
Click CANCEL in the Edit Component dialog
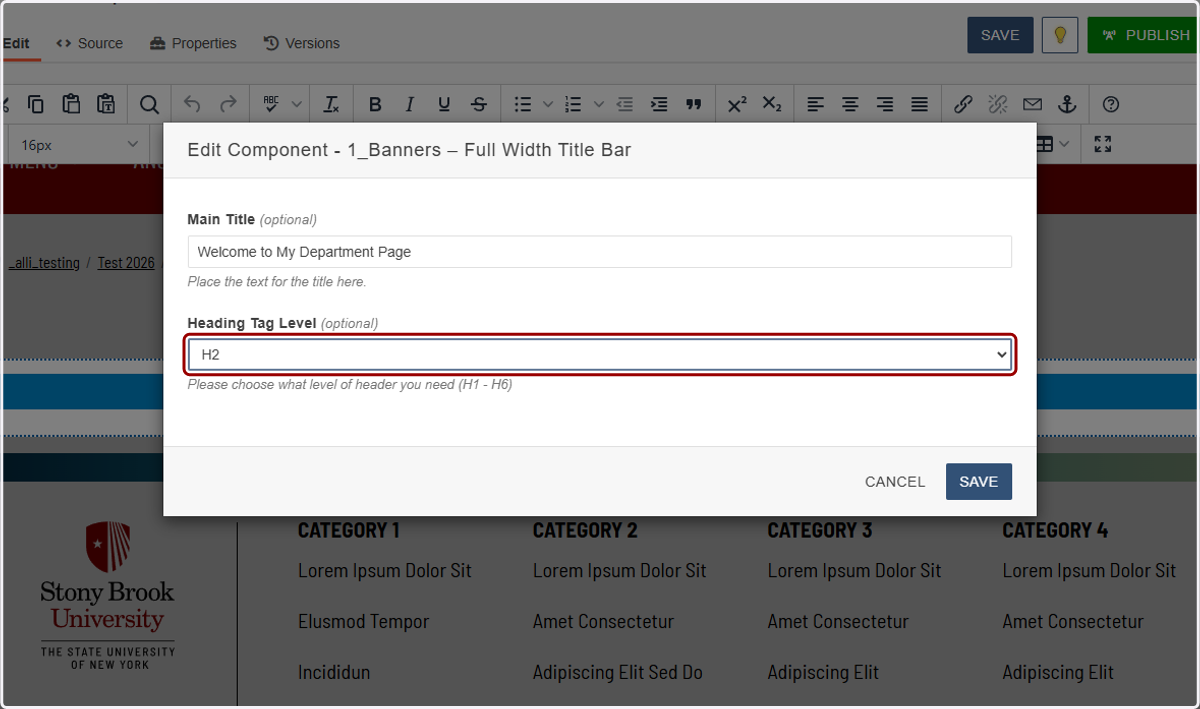tap(895, 481)
